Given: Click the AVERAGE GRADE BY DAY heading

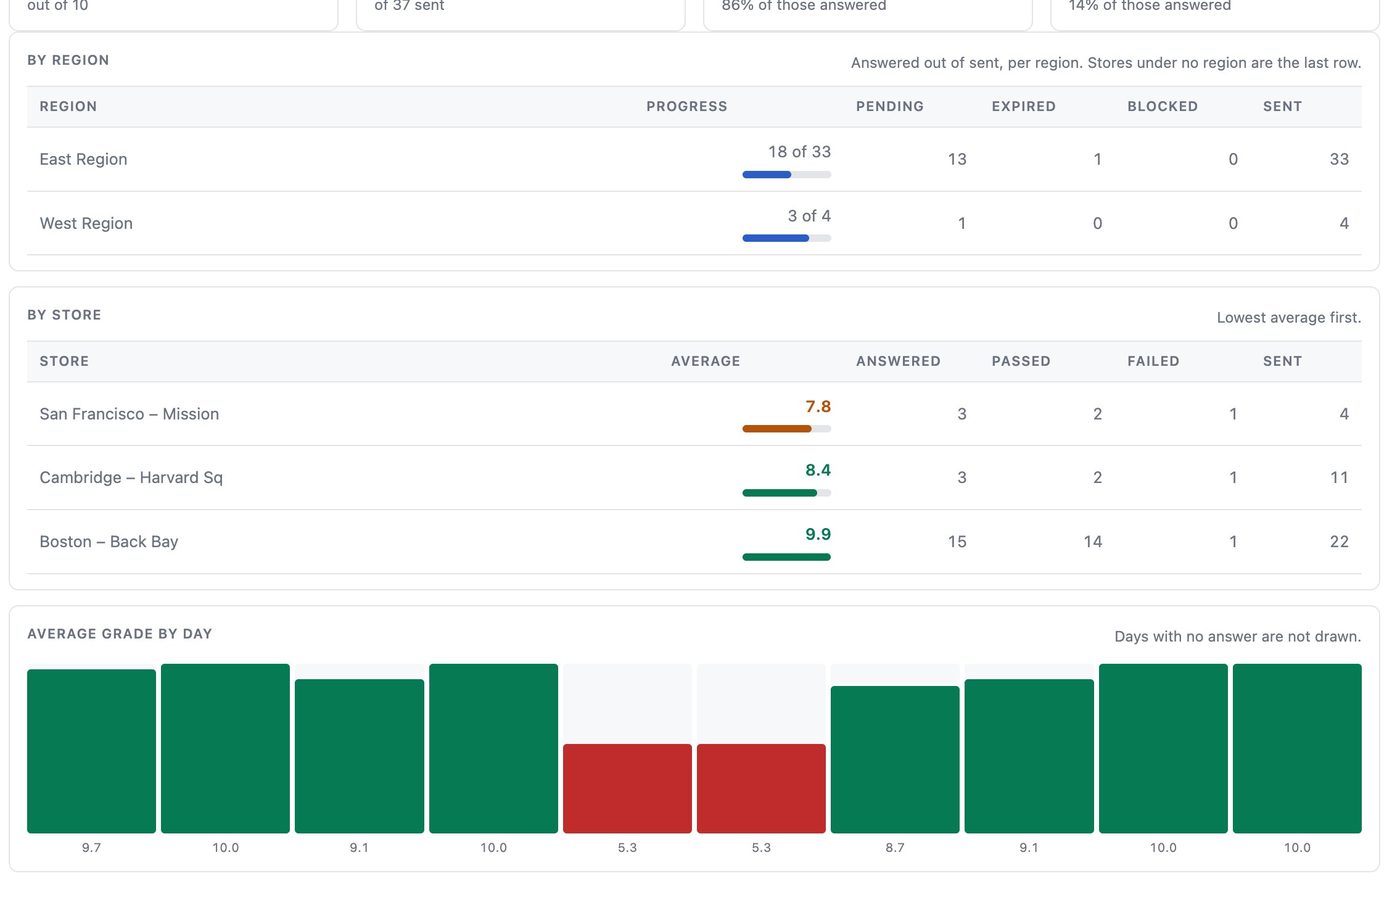Looking at the screenshot, I should 120,634.
